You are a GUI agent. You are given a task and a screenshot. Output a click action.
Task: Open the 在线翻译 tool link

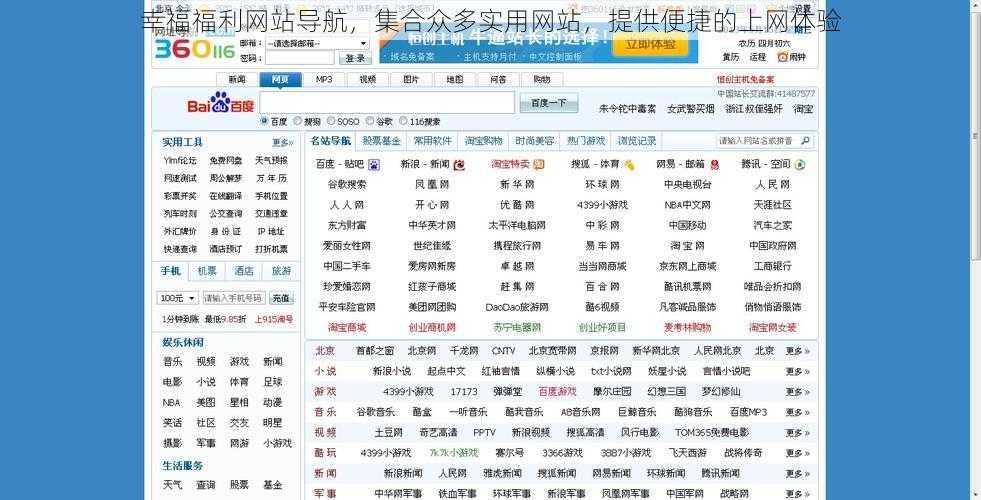coord(225,196)
